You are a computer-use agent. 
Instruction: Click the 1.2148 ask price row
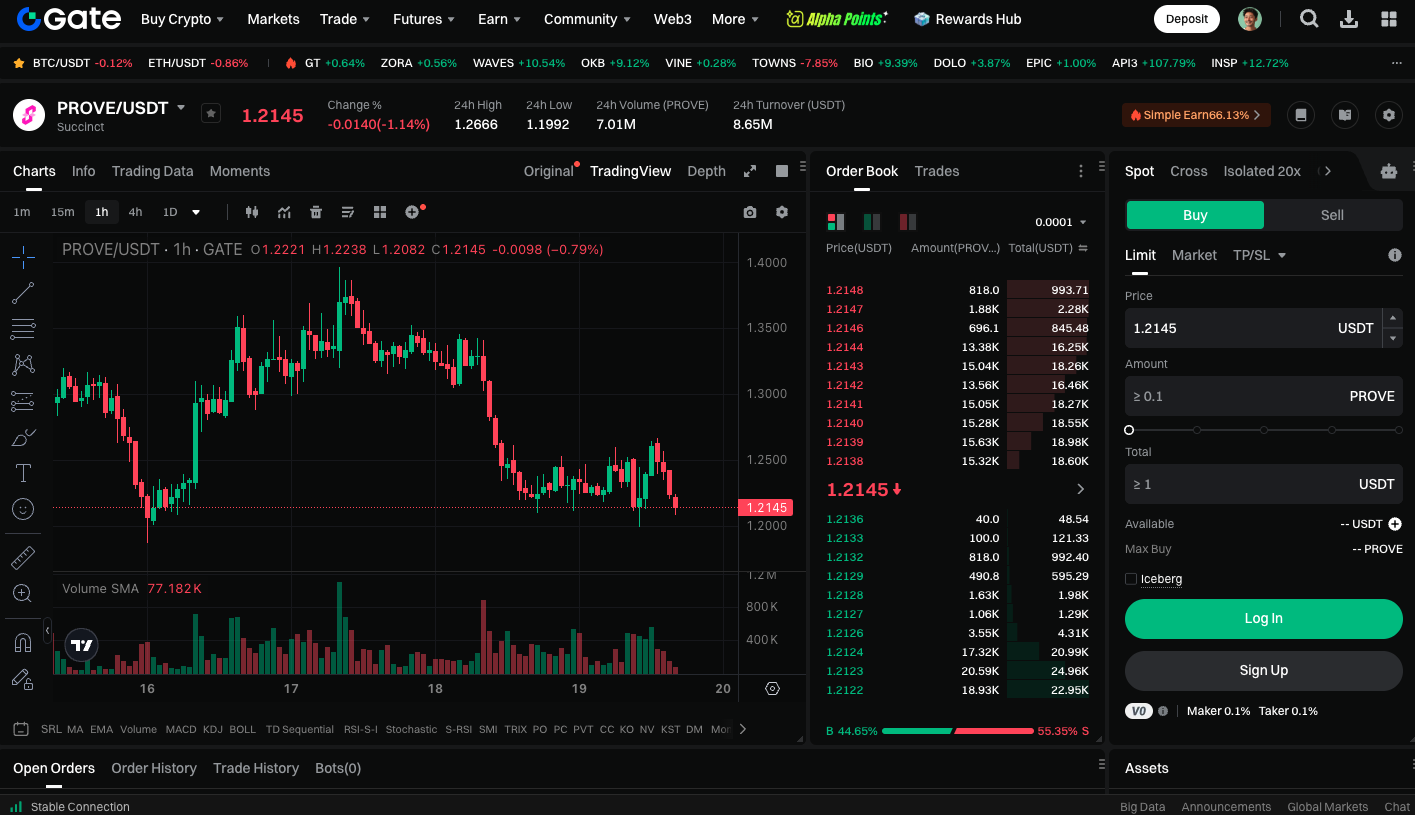click(x=957, y=290)
